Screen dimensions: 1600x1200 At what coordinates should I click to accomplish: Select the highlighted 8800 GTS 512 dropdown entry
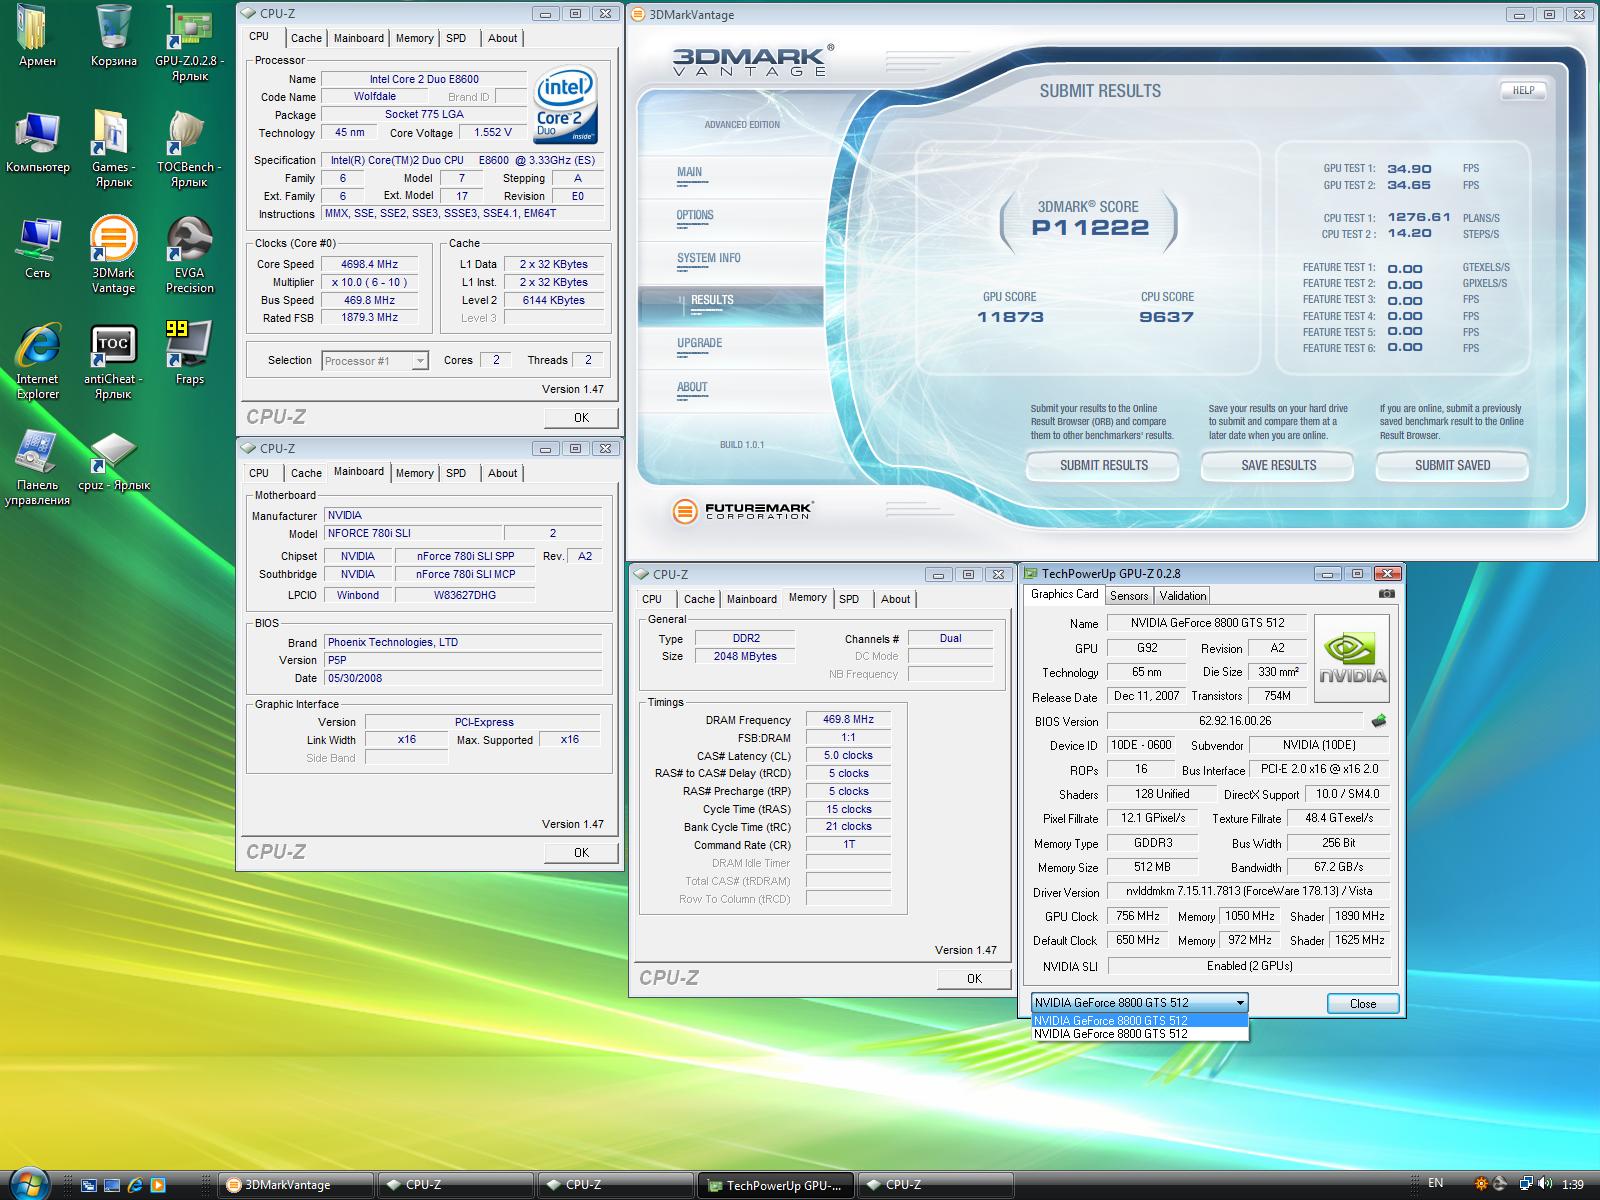[1140, 1021]
